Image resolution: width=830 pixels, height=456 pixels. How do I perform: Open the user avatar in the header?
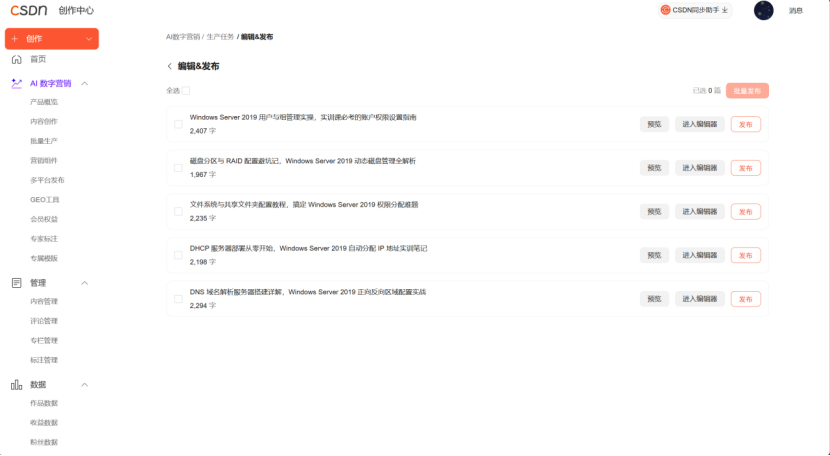click(x=763, y=10)
